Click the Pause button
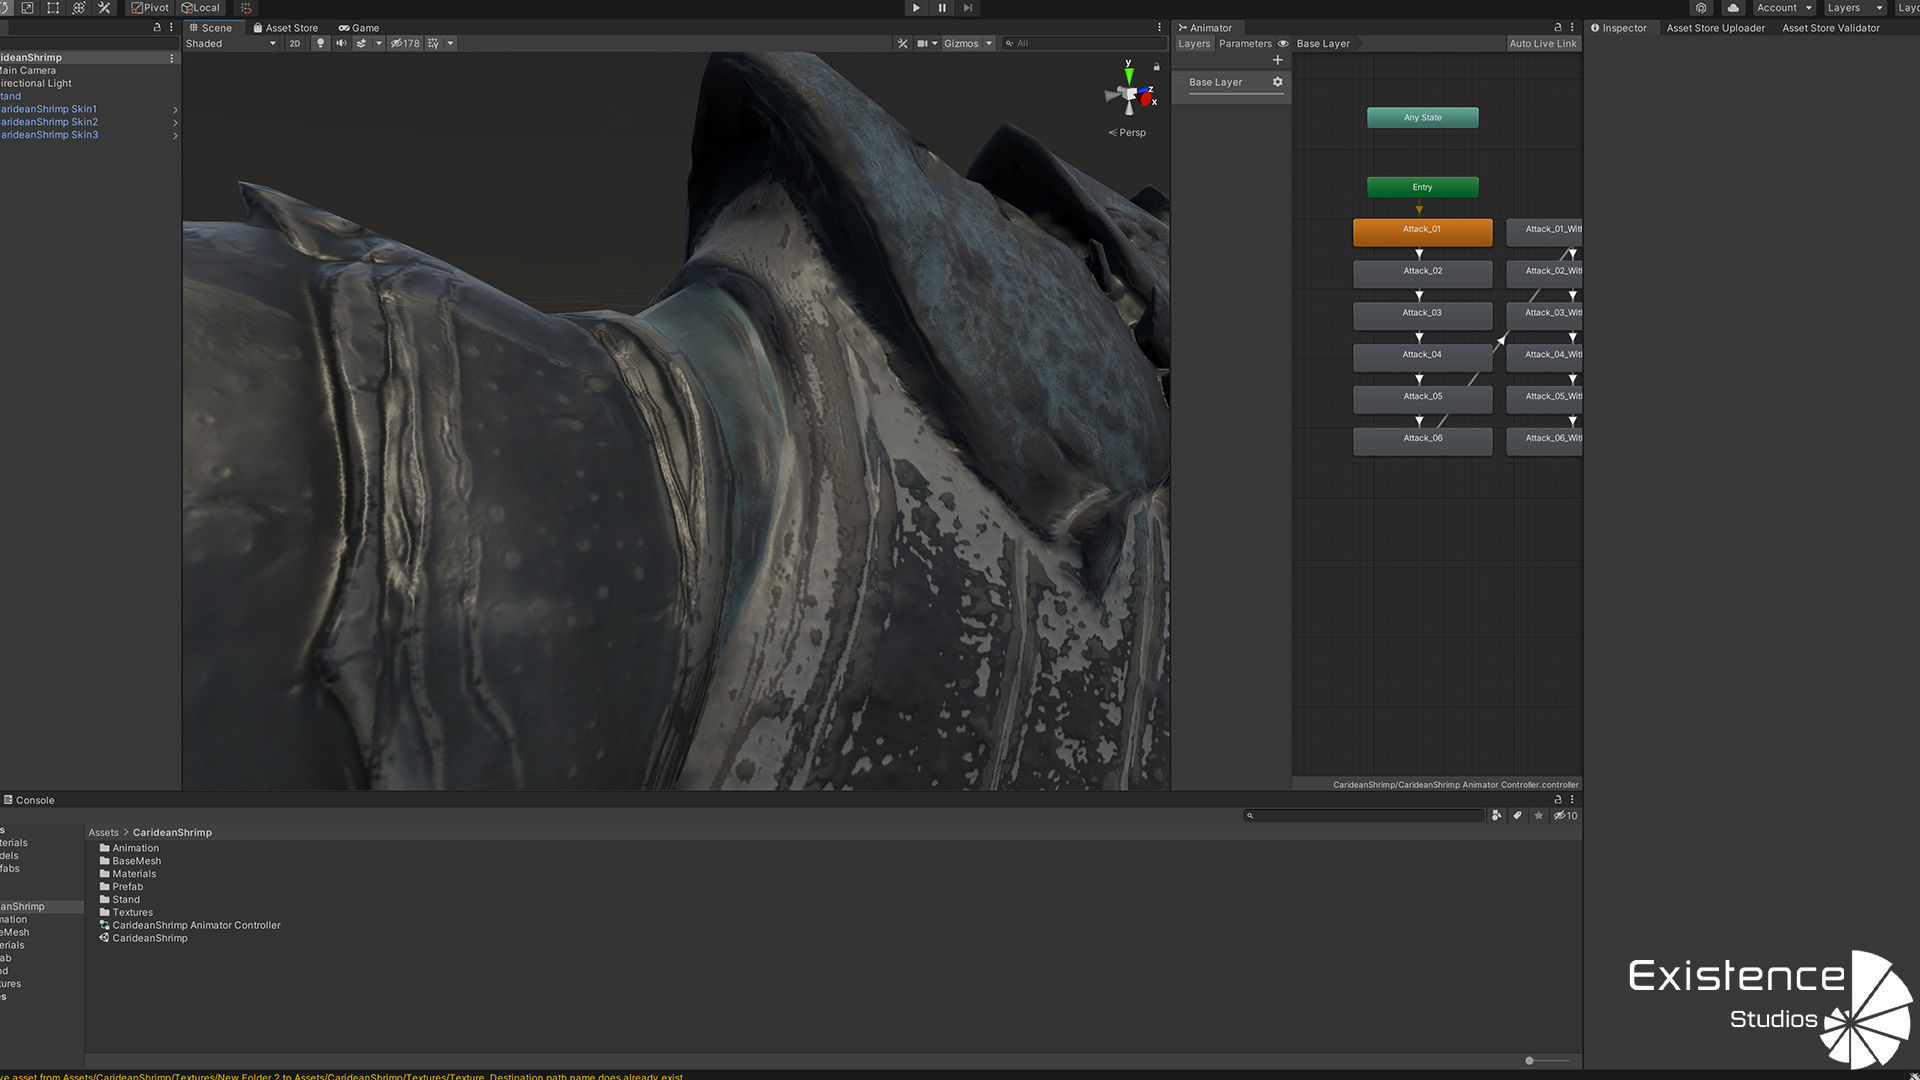 [941, 8]
